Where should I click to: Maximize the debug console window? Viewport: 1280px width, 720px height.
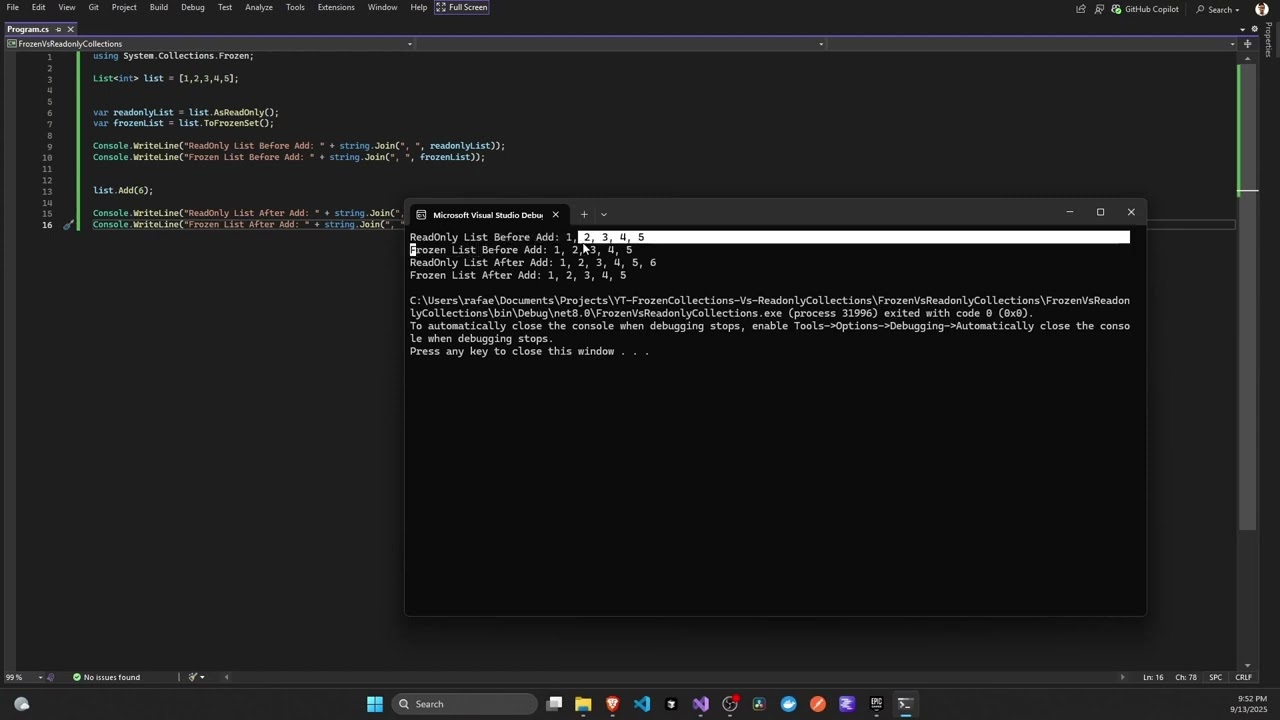coord(1100,212)
